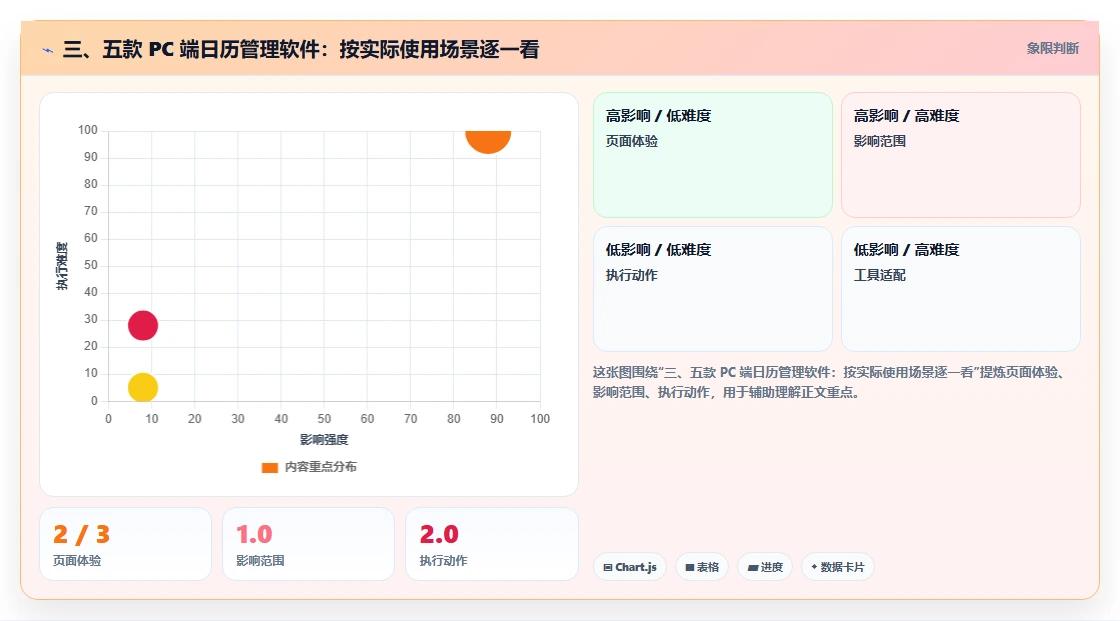The height and width of the screenshot is (621, 1120).
Task: Click the value 2 / 3
Action: tap(81, 535)
